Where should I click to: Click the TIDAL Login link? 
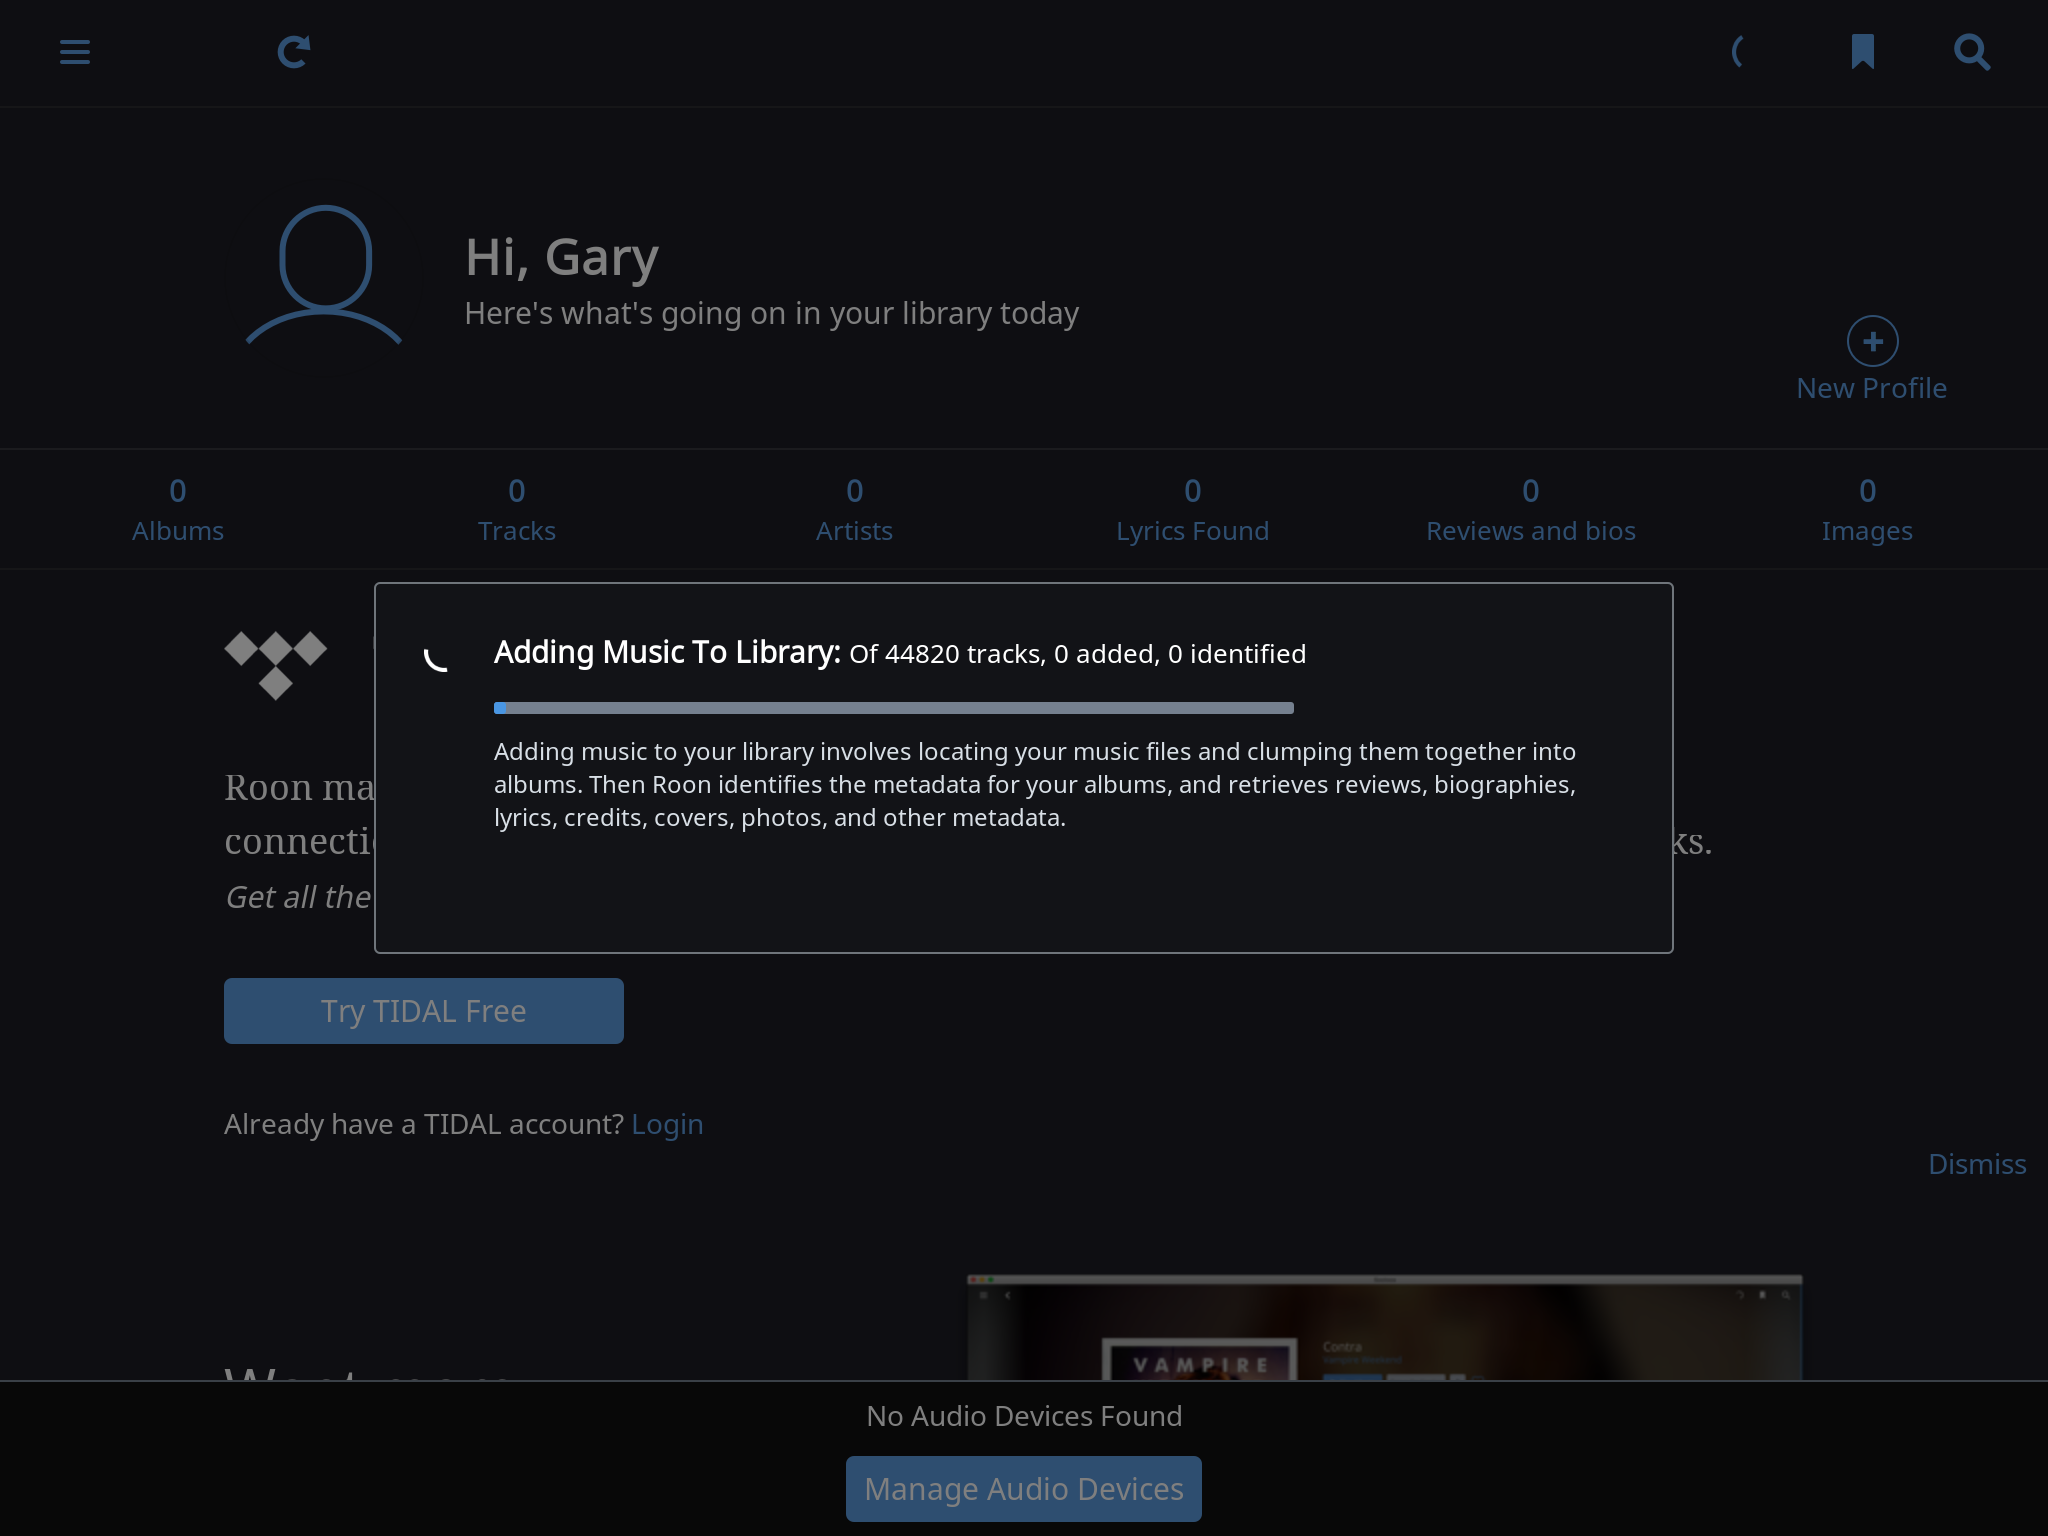click(667, 1124)
